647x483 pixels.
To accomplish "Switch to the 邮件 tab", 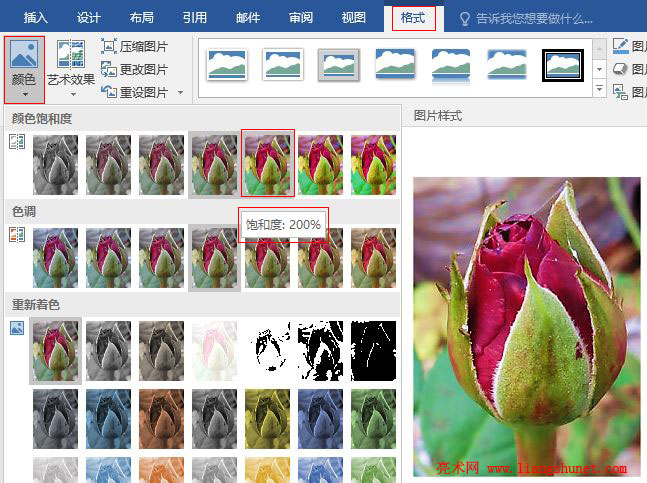I will pos(248,17).
